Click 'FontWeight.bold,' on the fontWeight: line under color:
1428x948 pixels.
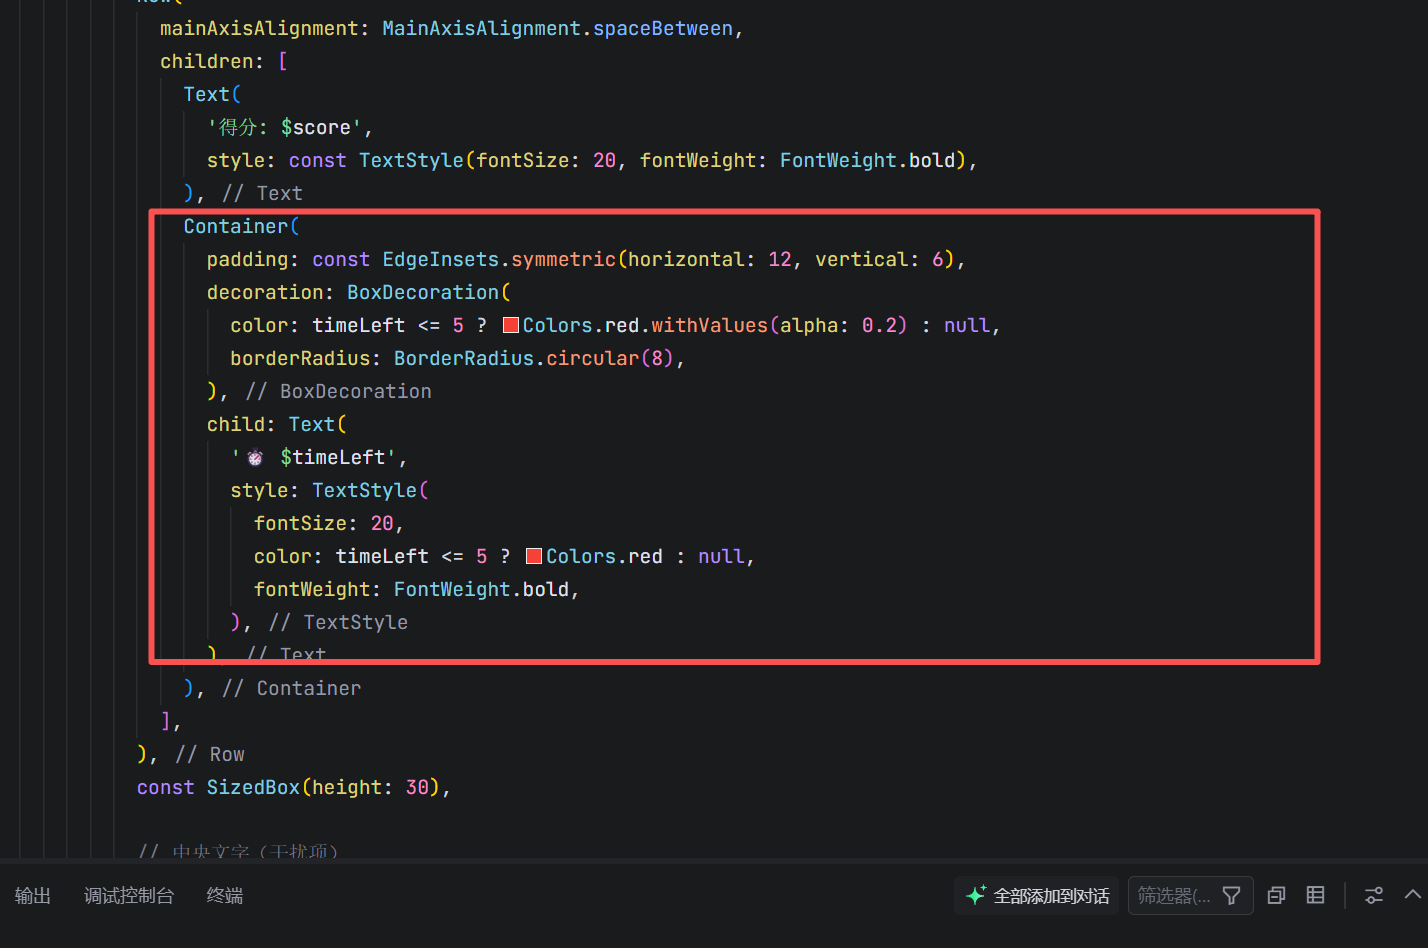487,589
